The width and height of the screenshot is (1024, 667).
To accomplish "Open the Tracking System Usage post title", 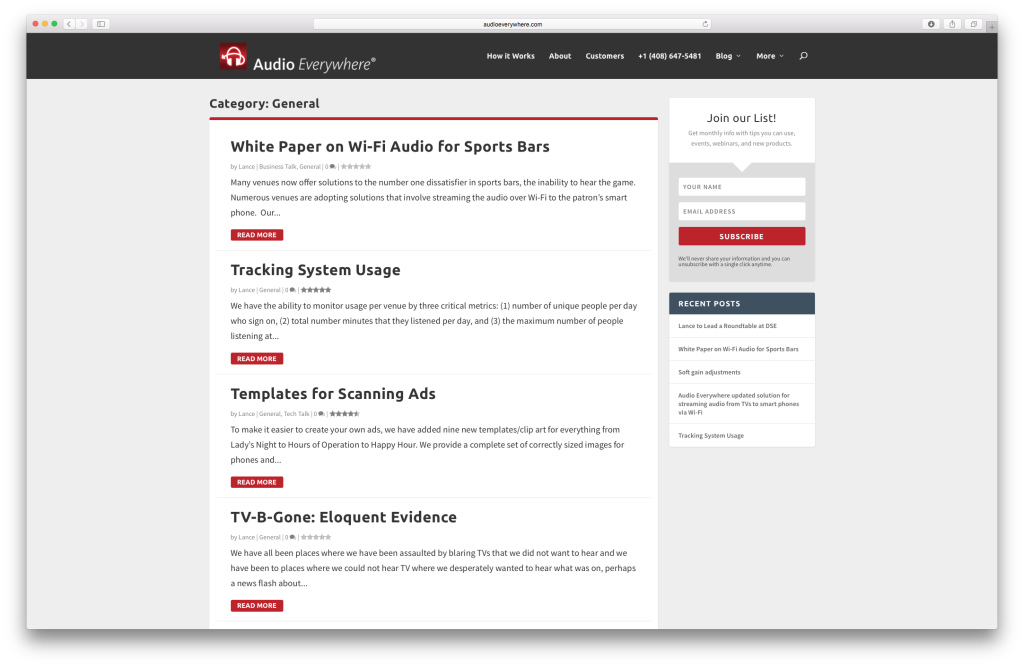I will pyautogui.click(x=315, y=270).
